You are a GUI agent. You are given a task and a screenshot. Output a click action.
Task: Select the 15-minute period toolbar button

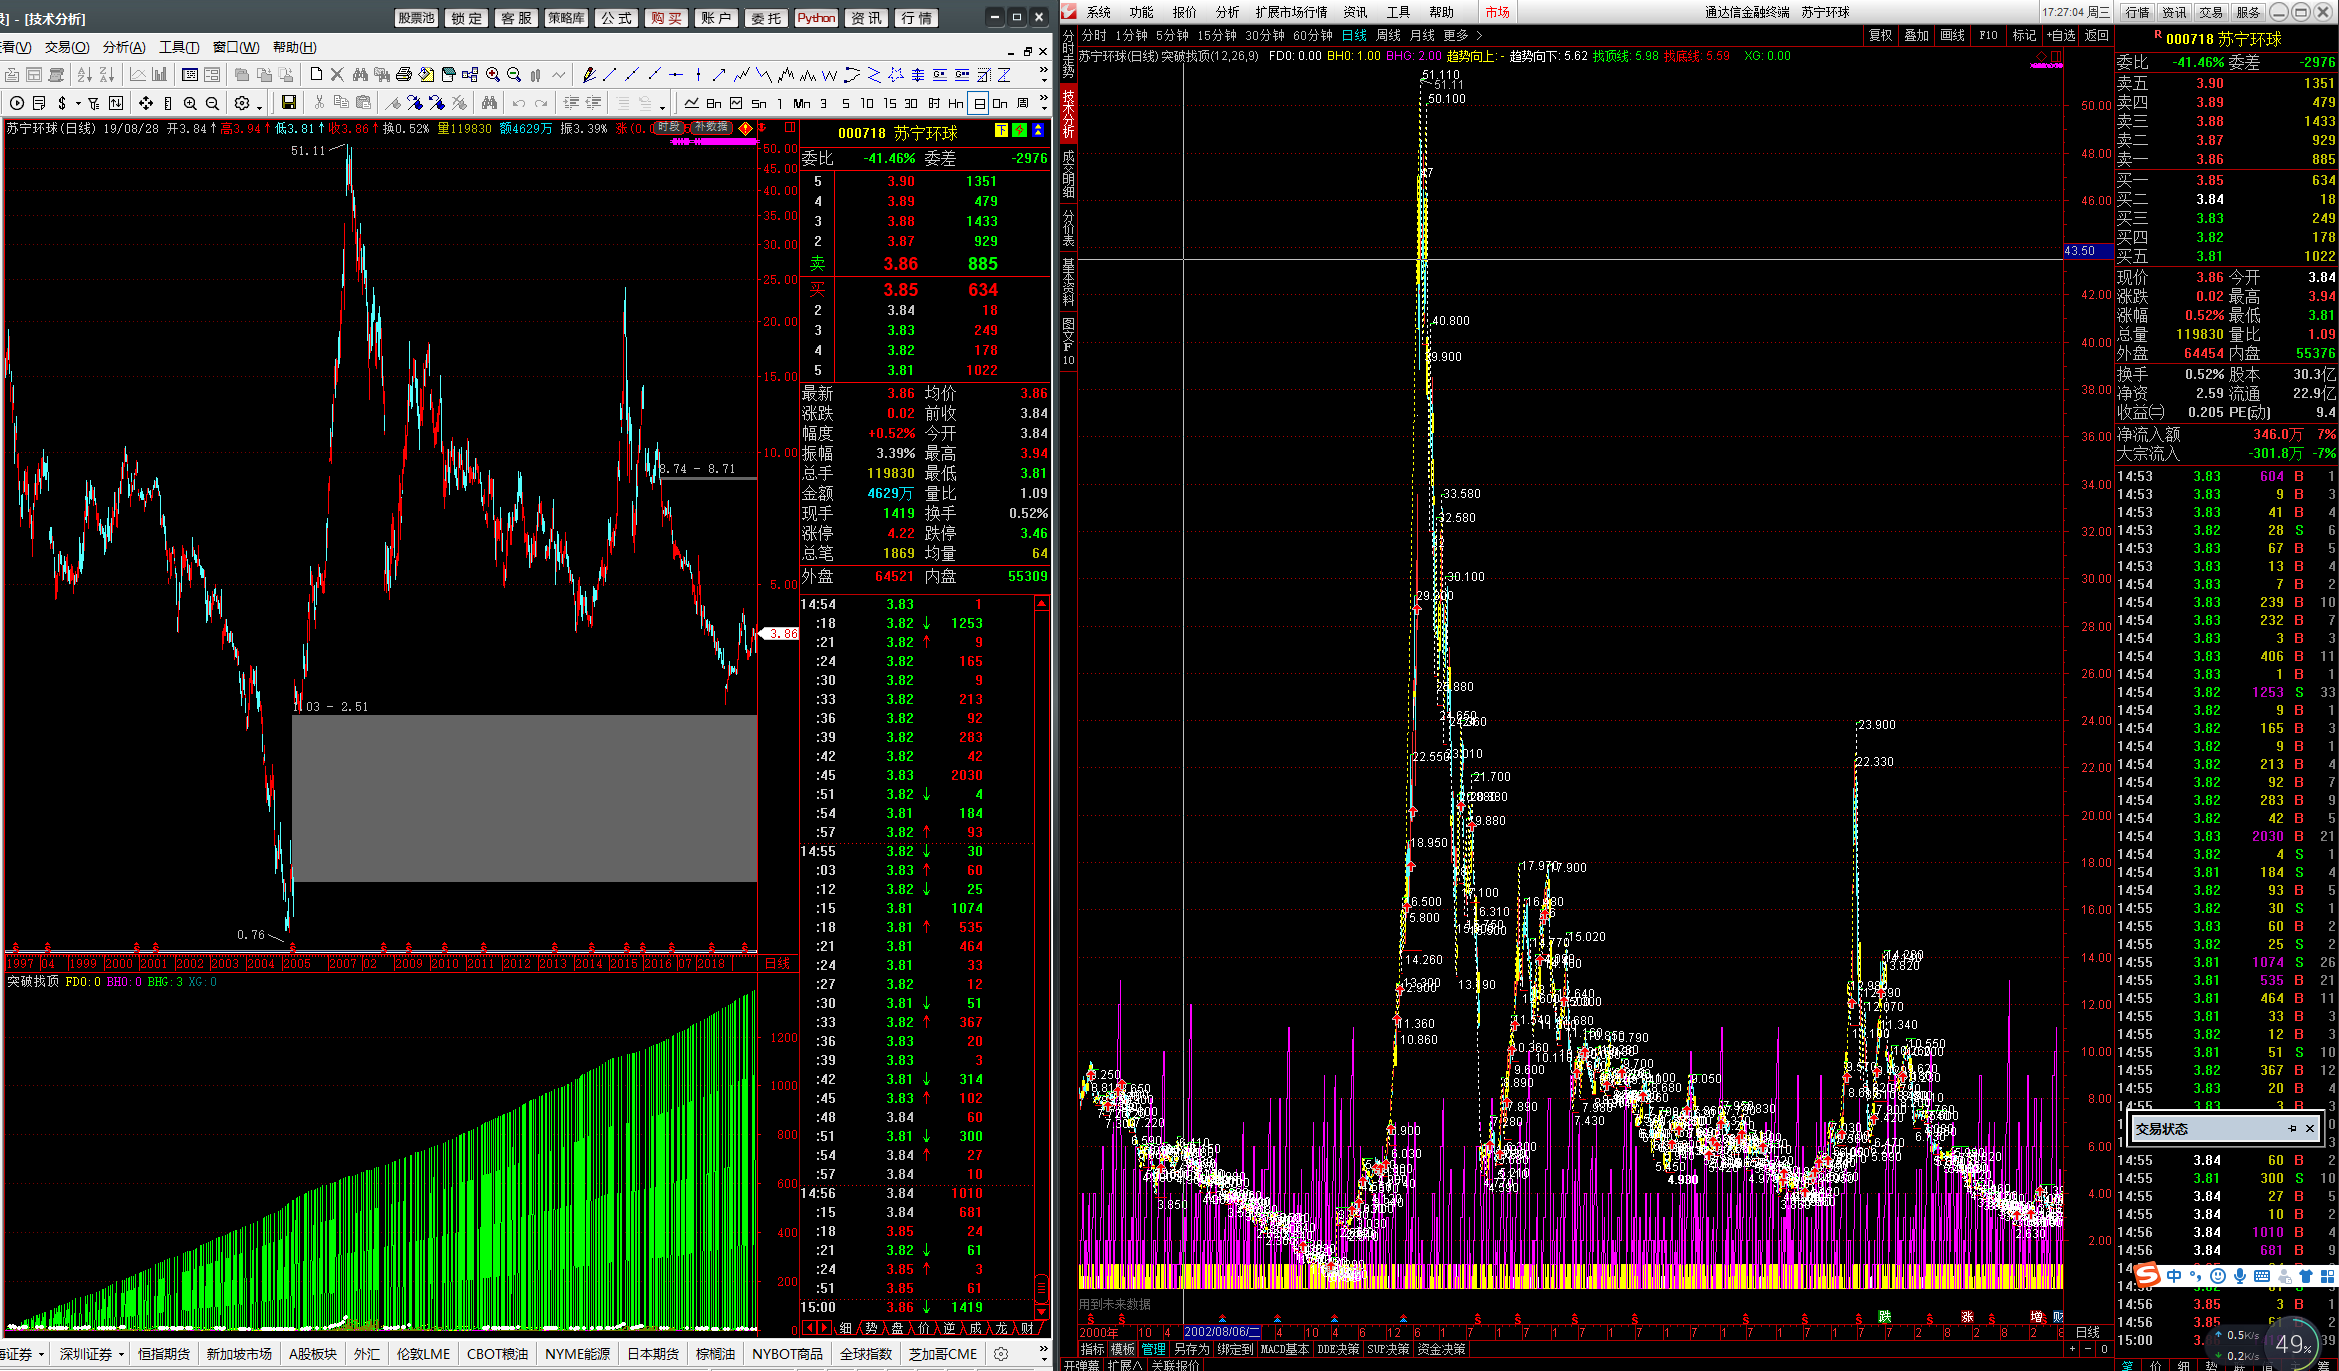889,103
